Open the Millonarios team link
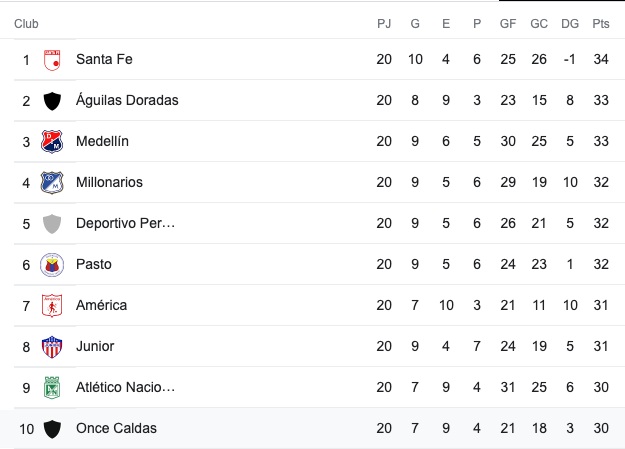This screenshot has height=449, width=625. (x=109, y=183)
